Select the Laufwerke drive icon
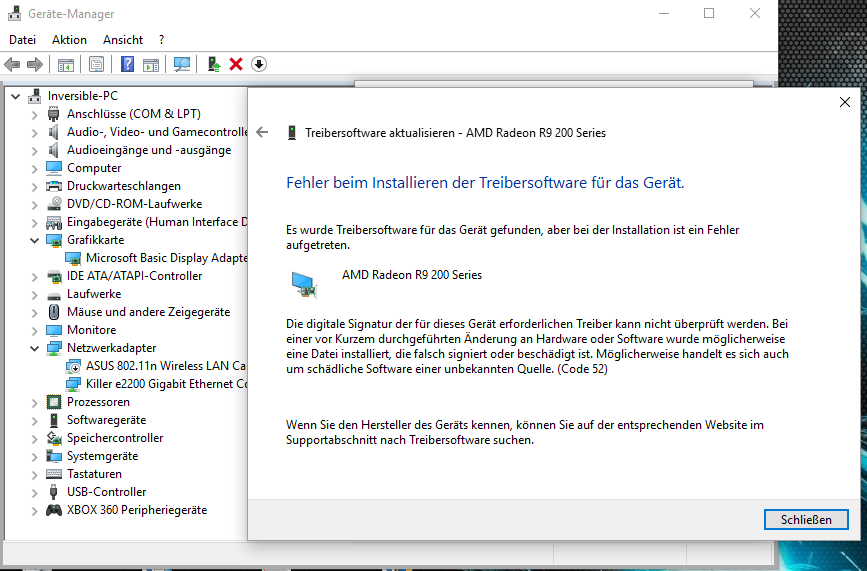Image resolution: width=867 pixels, height=571 pixels. coord(54,295)
